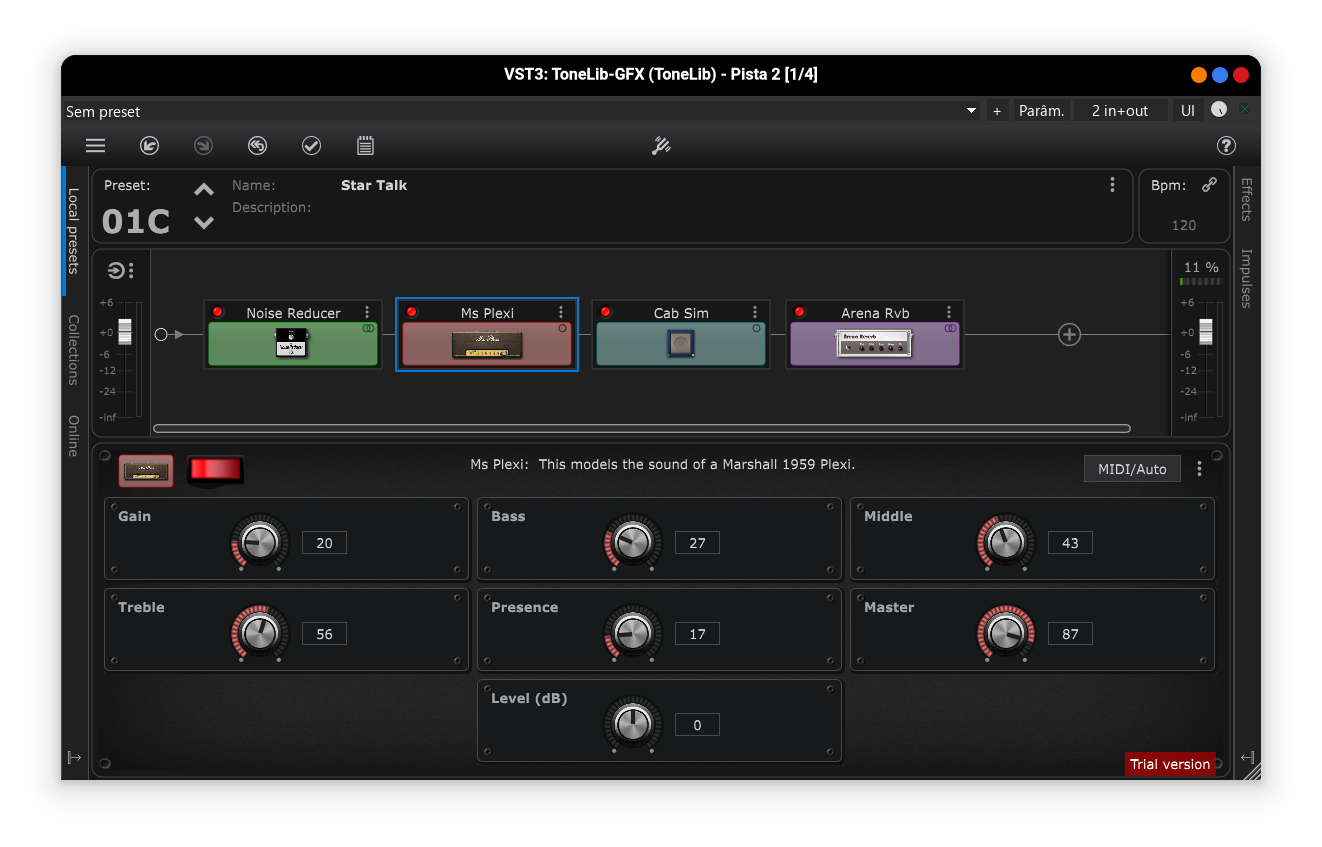1322x847 pixels.
Task: Switch to the Collections tab
Action: click(73, 350)
